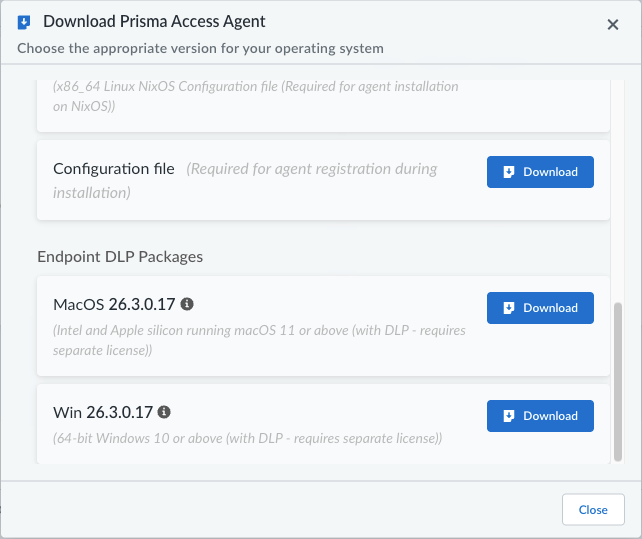Image resolution: width=642 pixels, height=539 pixels.
Task: Click the x86_64 Linux NixOS description text
Action: [x=255, y=96]
